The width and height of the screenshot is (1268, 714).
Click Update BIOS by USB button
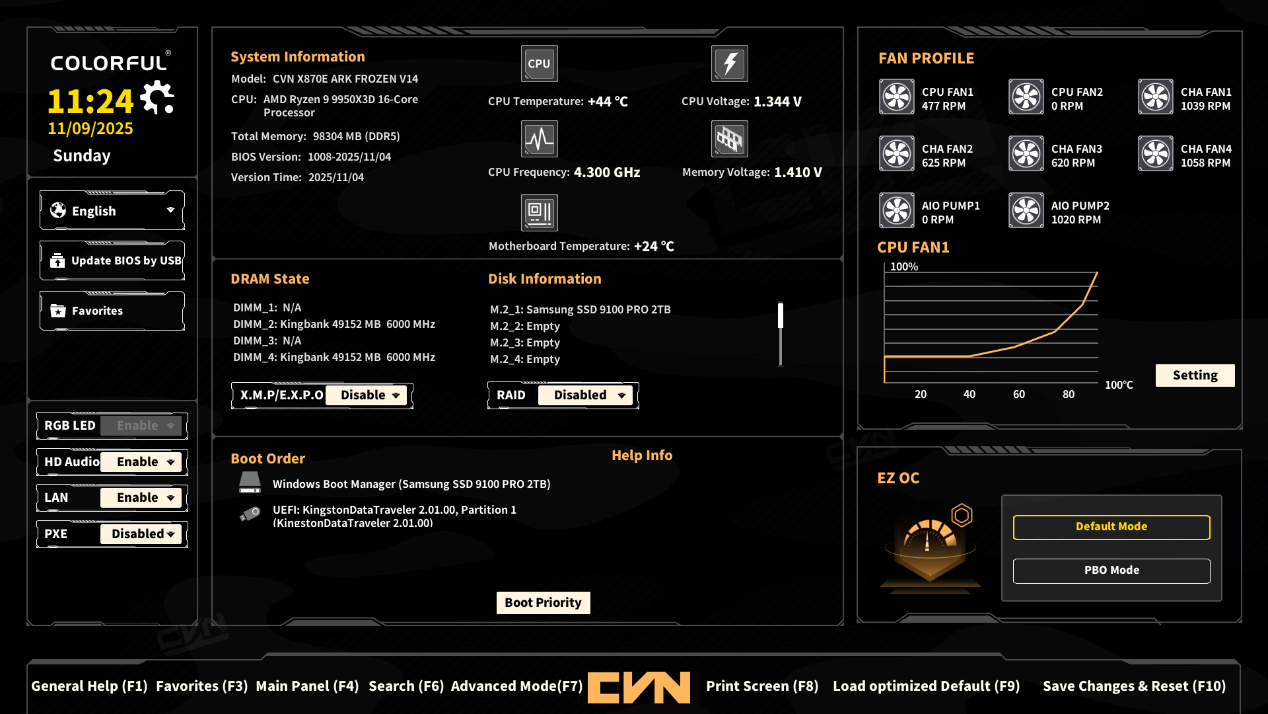[x=112, y=260]
